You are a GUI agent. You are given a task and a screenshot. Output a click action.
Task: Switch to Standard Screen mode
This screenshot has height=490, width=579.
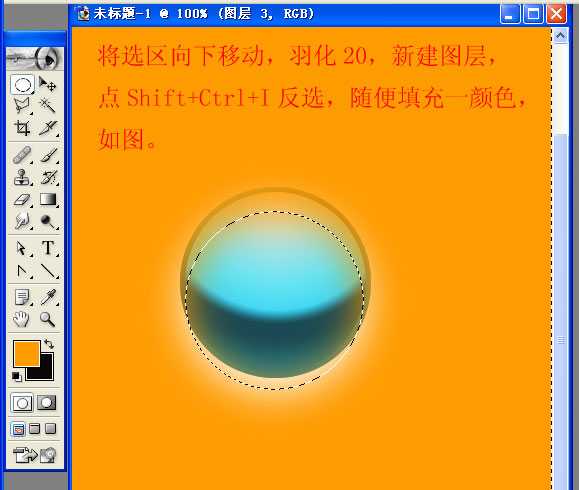[18, 429]
